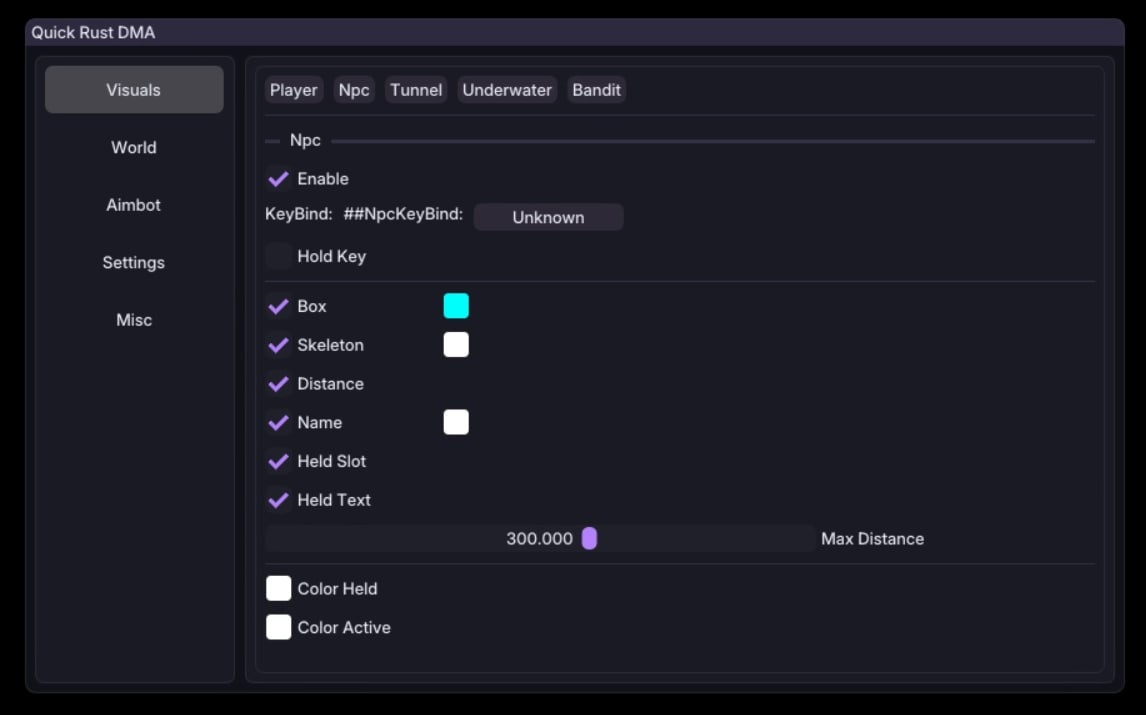
Task: Click the Unknown keybind button
Action: (x=548, y=217)
